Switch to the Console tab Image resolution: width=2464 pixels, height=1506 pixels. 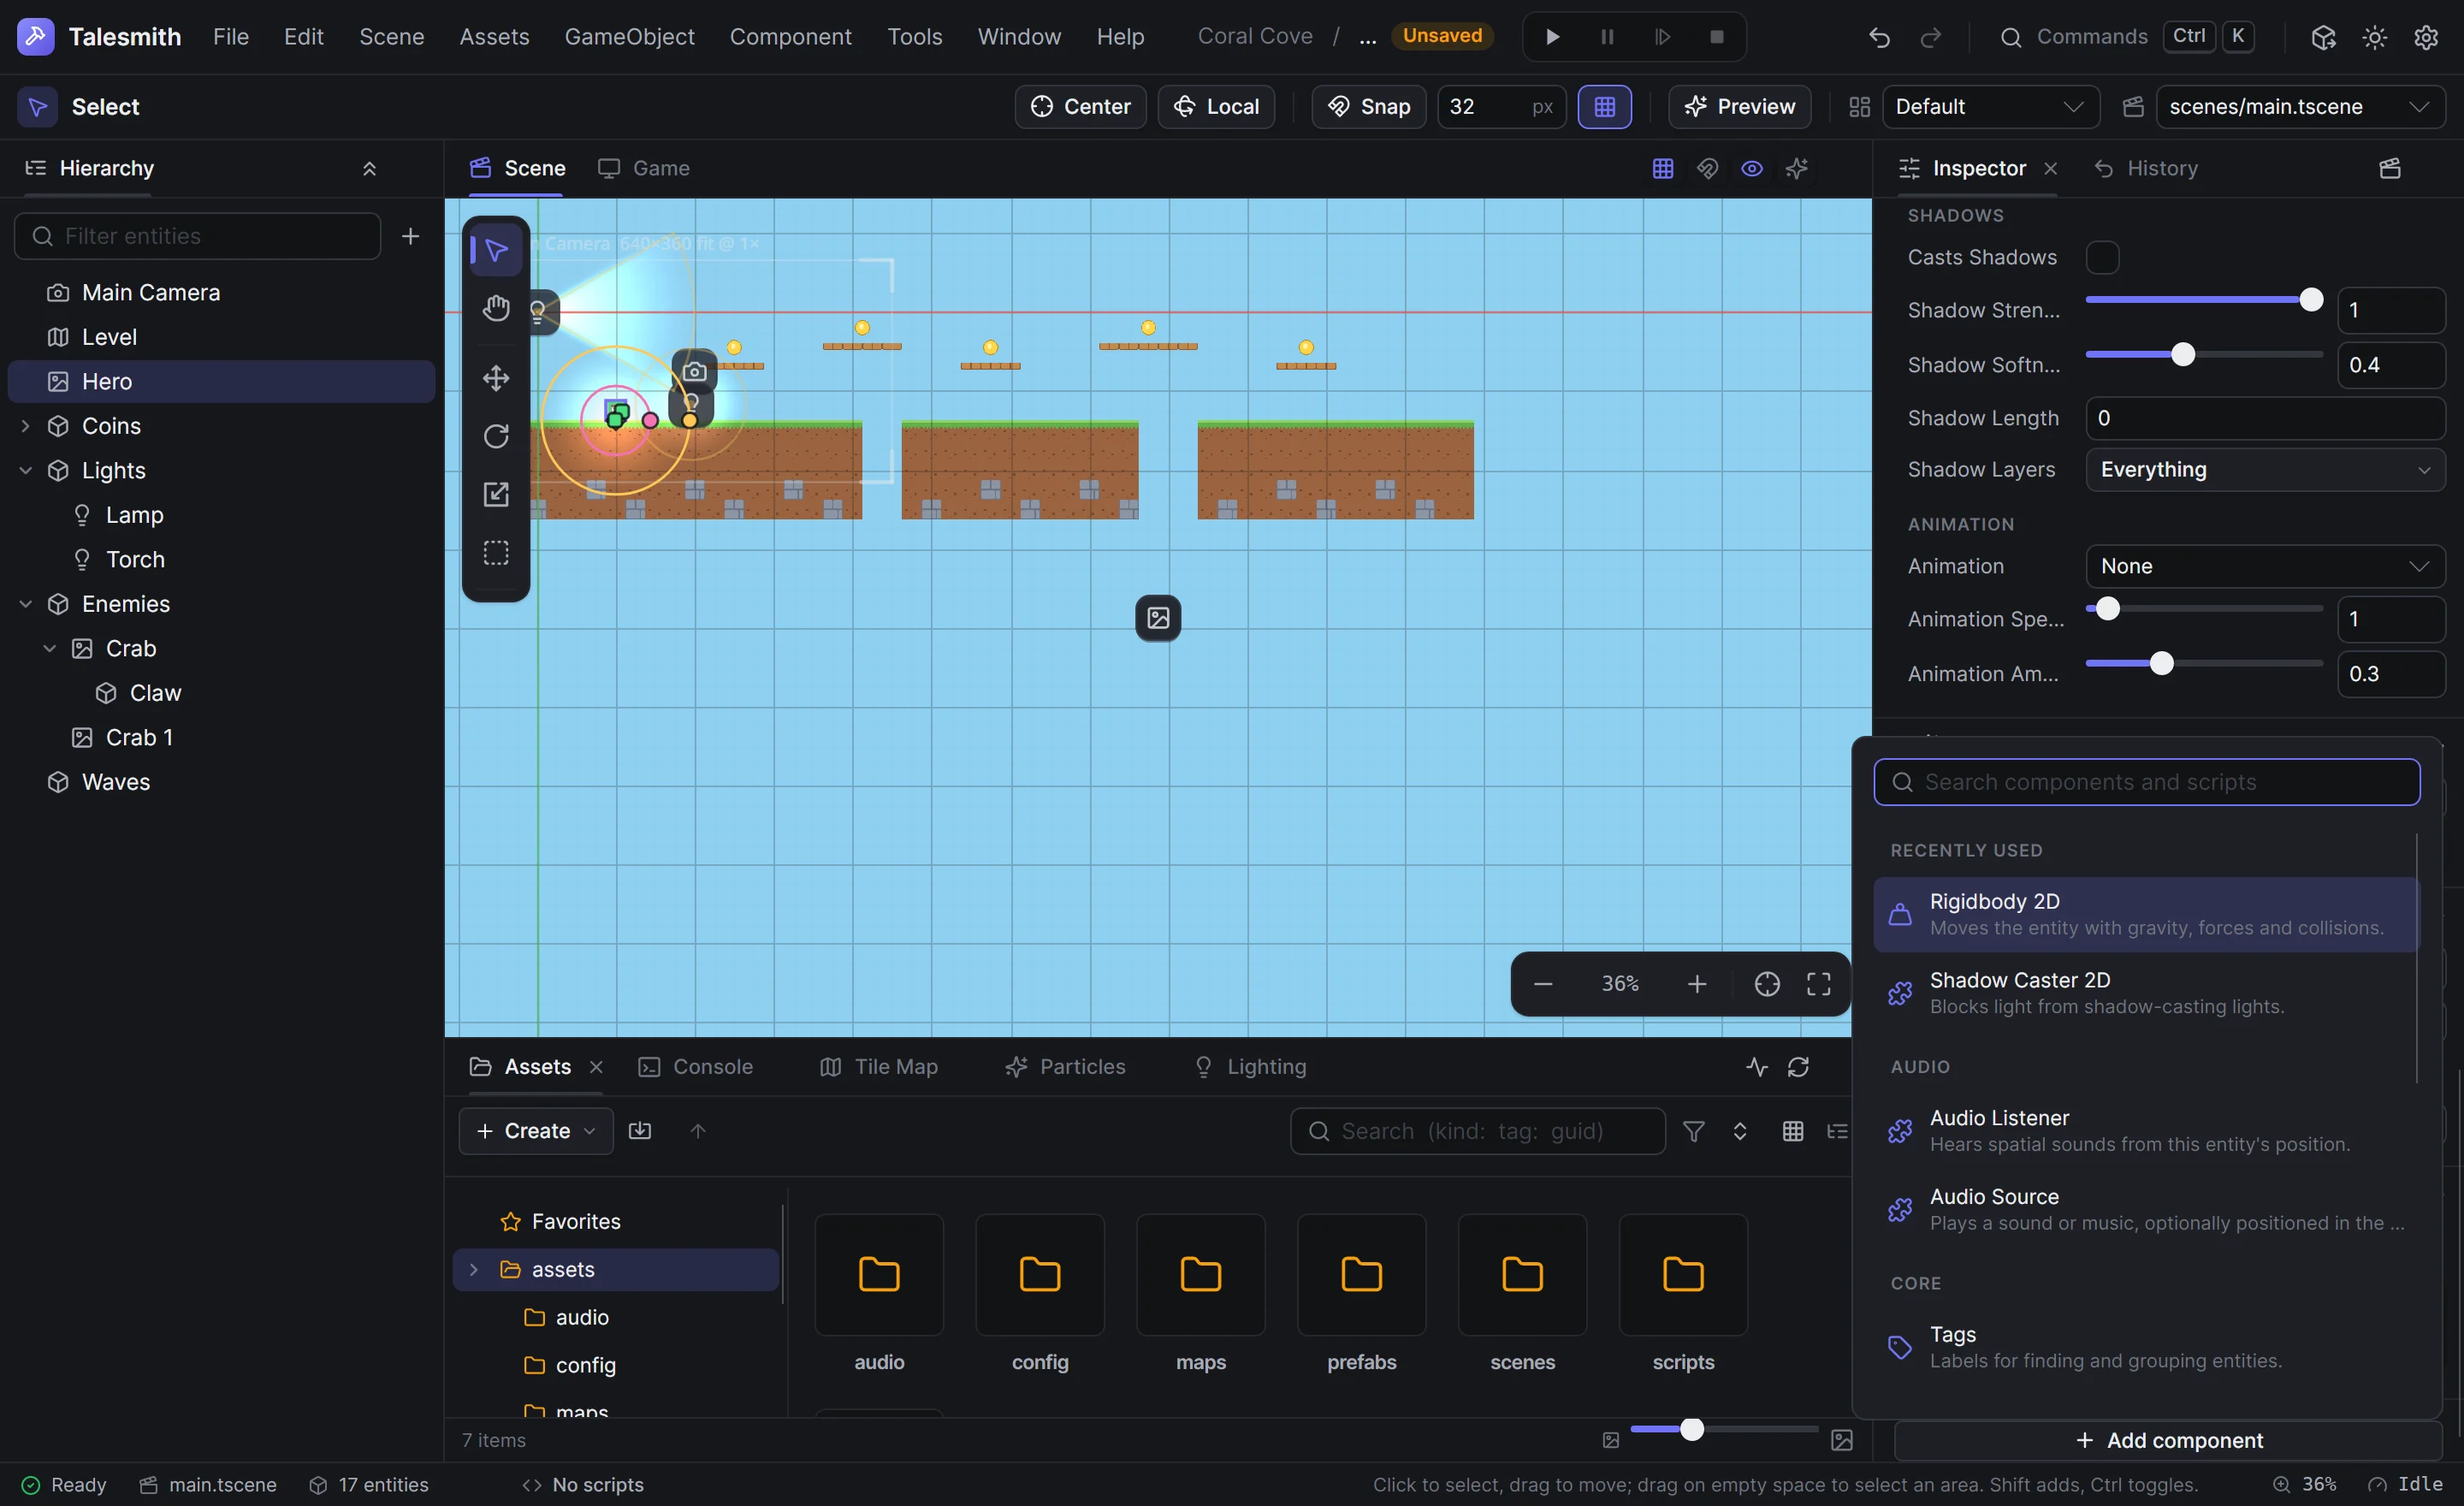coord(696,1067)
